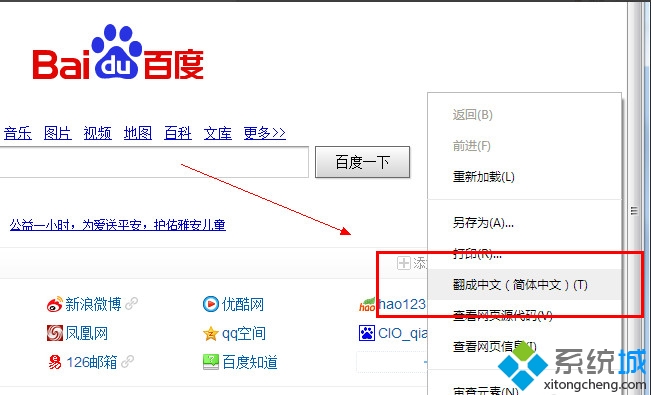Click the 126邮箱 NetEase icon

(x=55, y=362)
